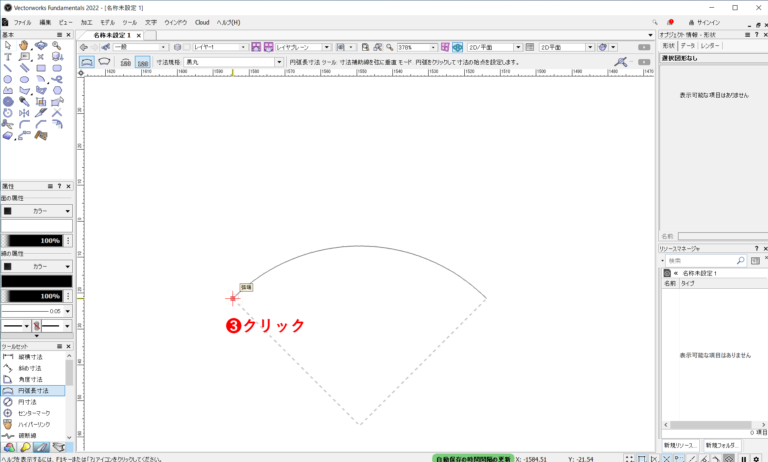The image size is (768, 462).
Task: Click the サインイン sign-in button
Action: (x=707, y=22)
